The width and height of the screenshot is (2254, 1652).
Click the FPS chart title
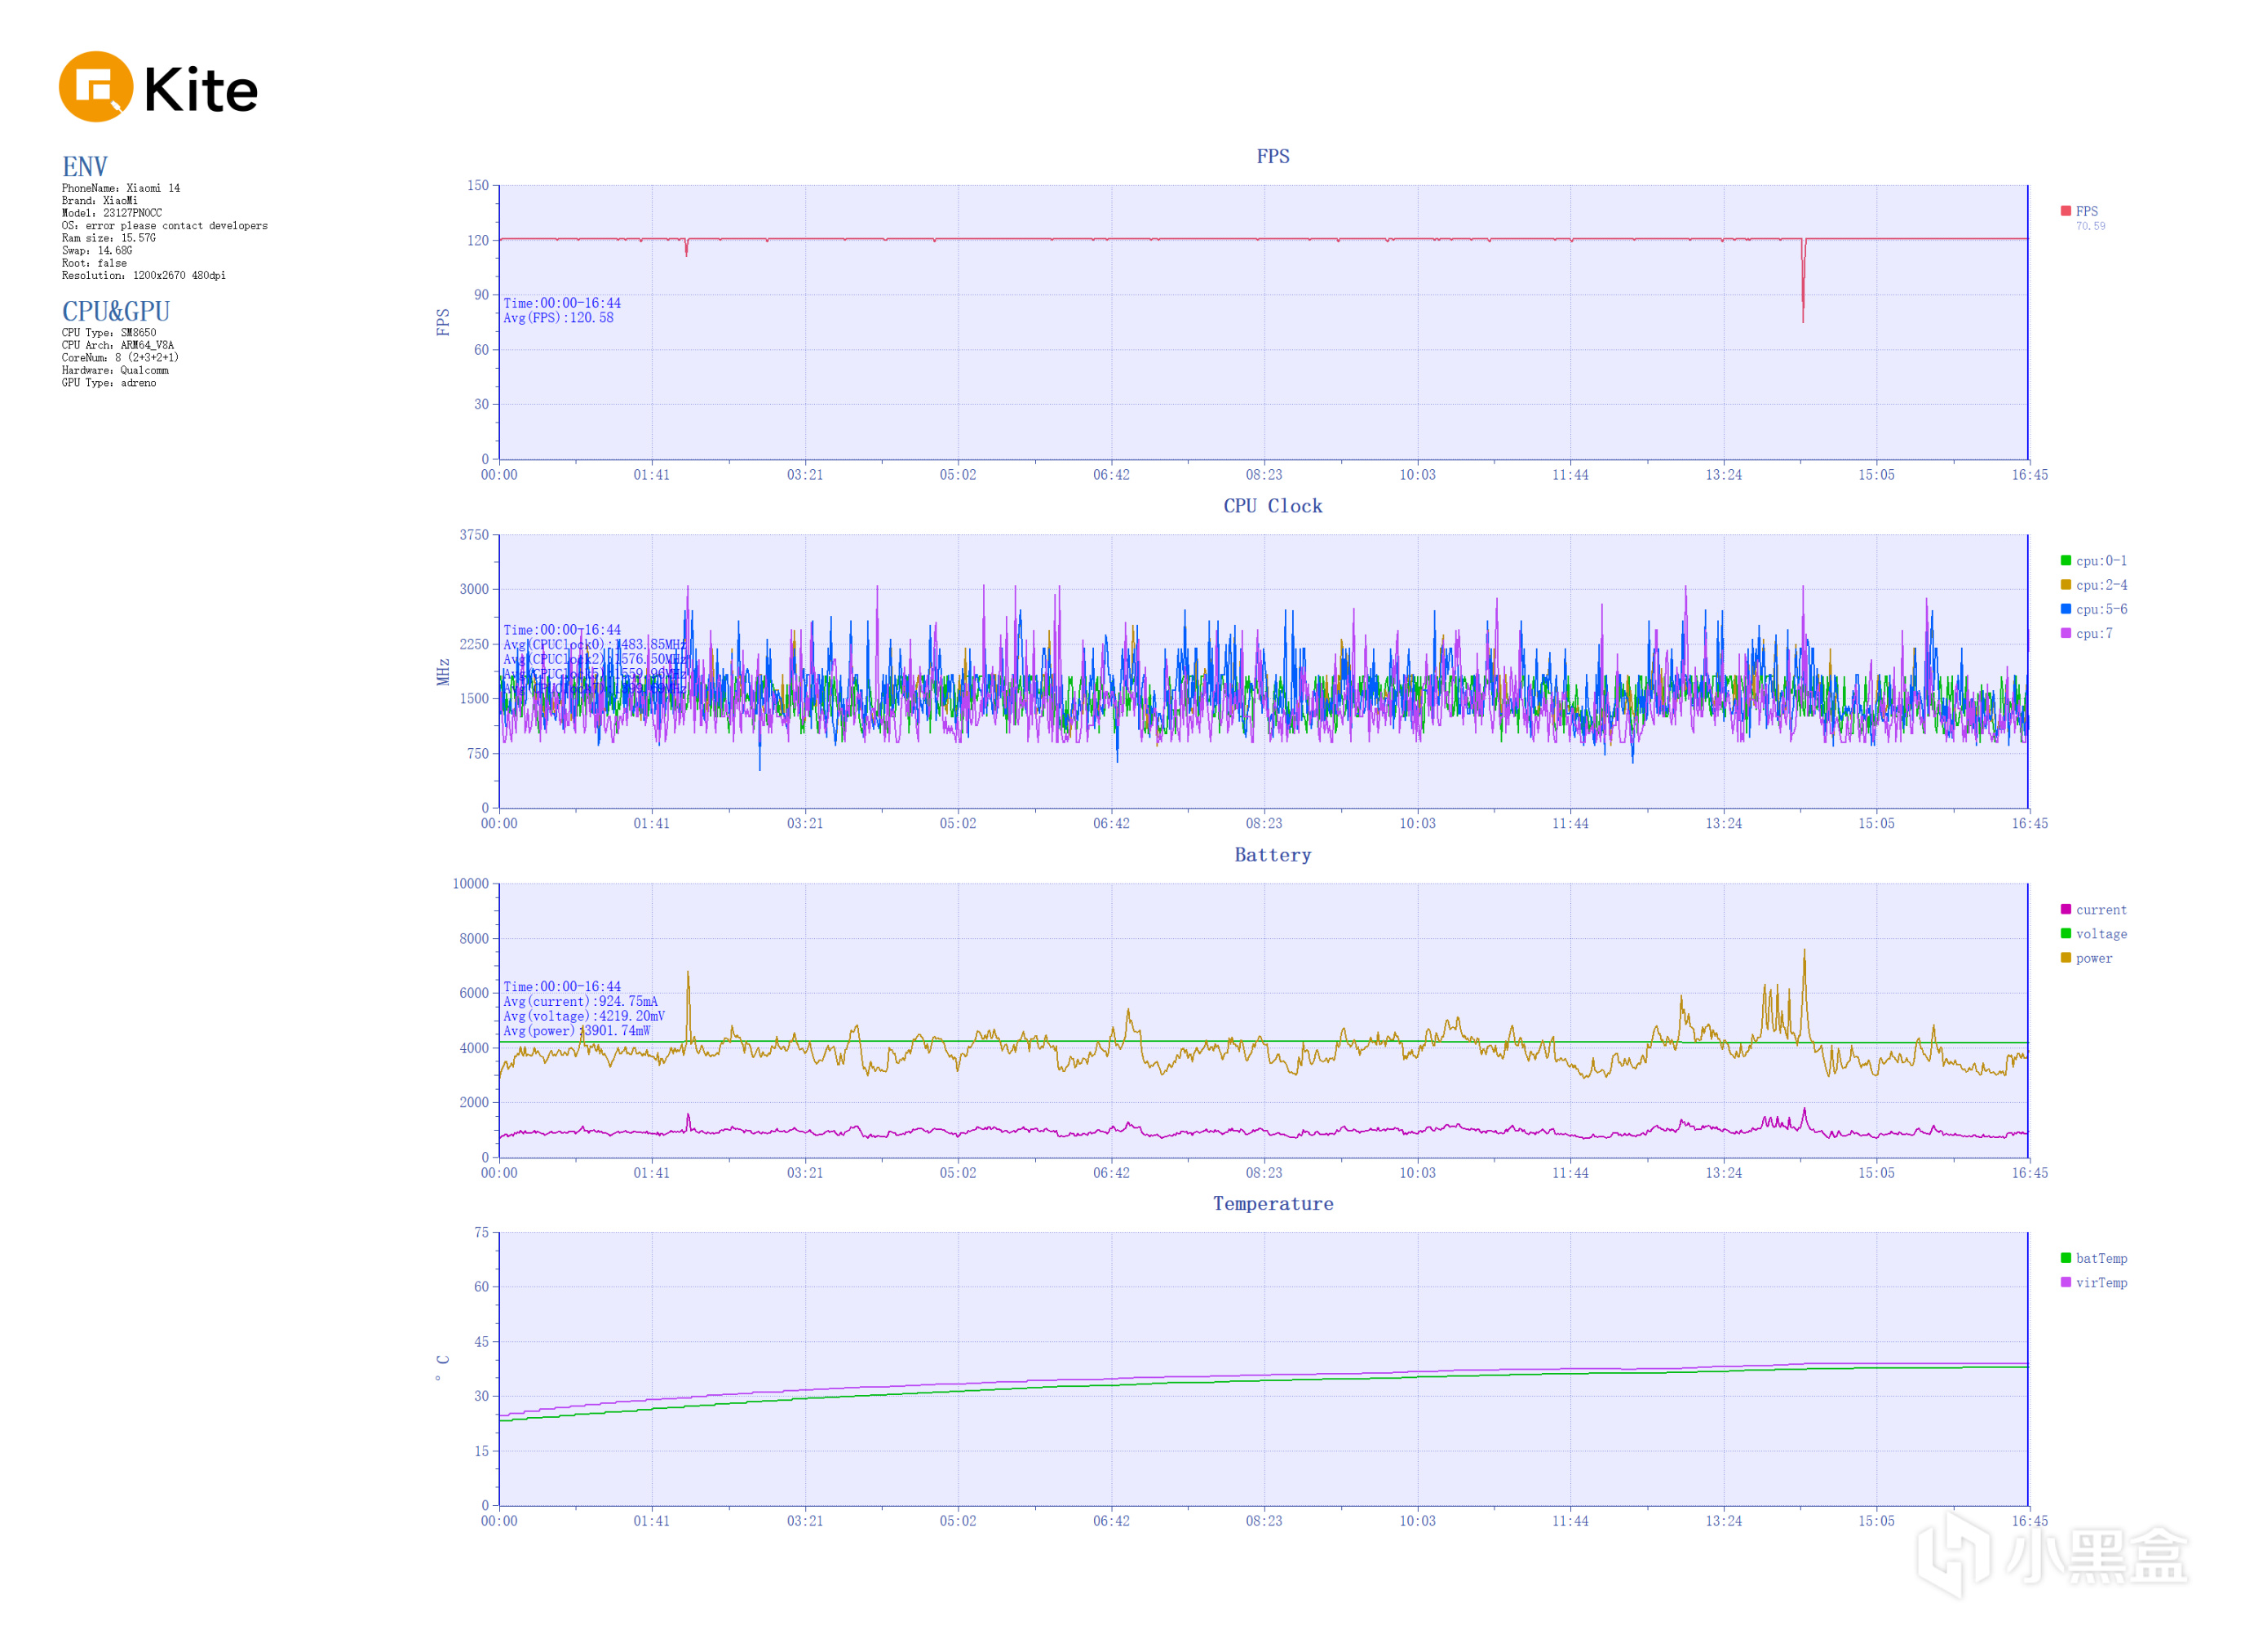(1272, 156)
